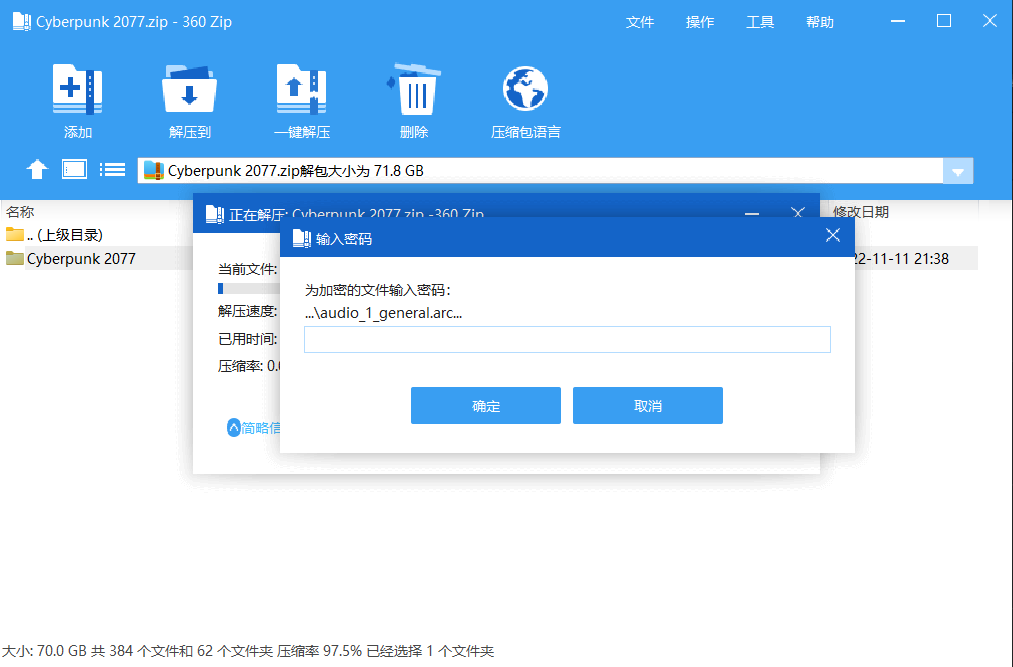Sort by 名称 column header

click(20, 211)
